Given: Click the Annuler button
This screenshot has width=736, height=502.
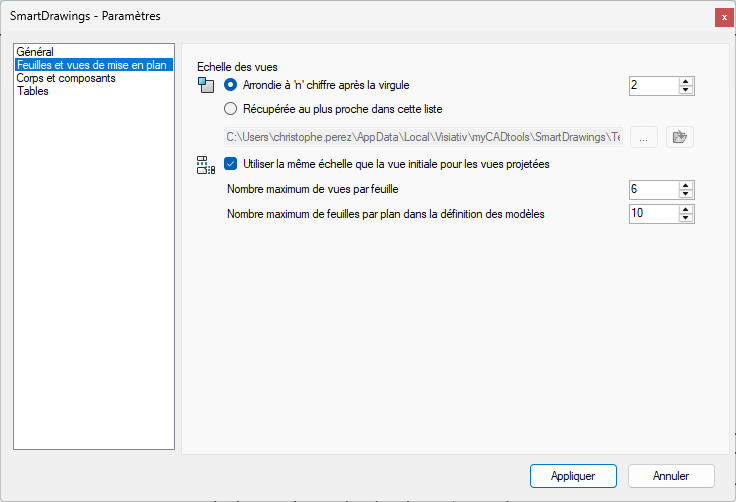Looking at the screenshot, I should [x=671, y=476].
